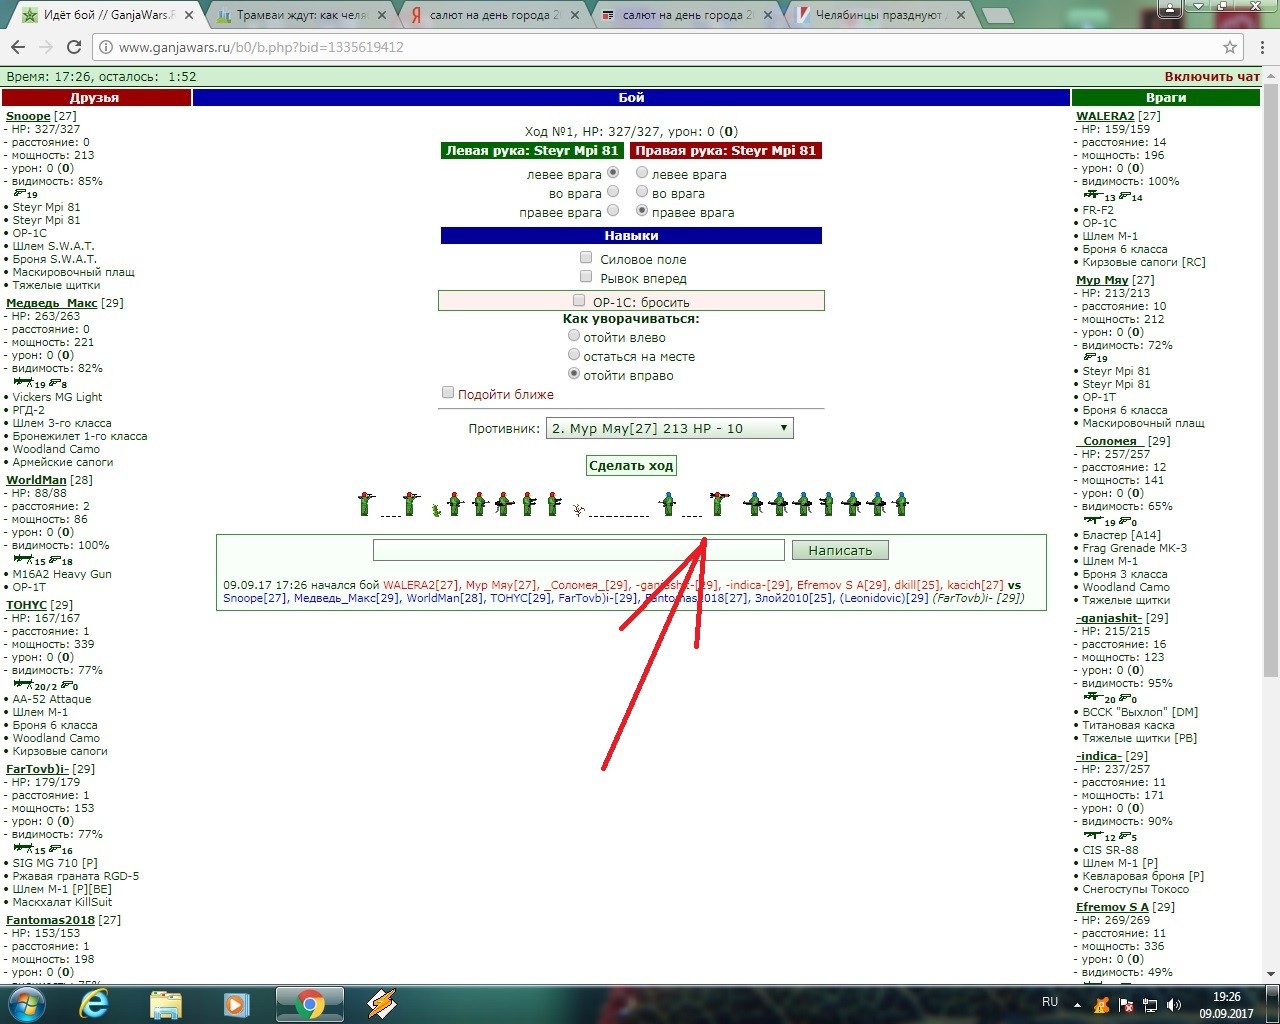
Task: Select left hand 'во врага' radio
Action: tap(613, 192)
